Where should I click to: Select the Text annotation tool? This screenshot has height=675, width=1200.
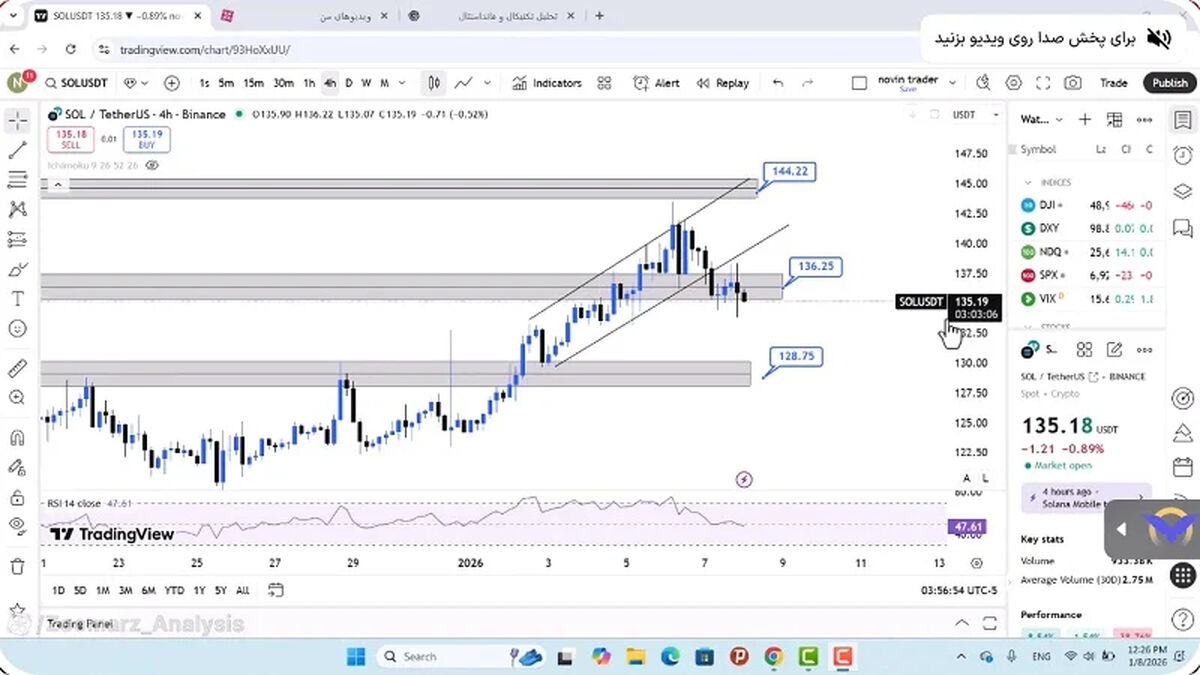(x=17, y=298)
